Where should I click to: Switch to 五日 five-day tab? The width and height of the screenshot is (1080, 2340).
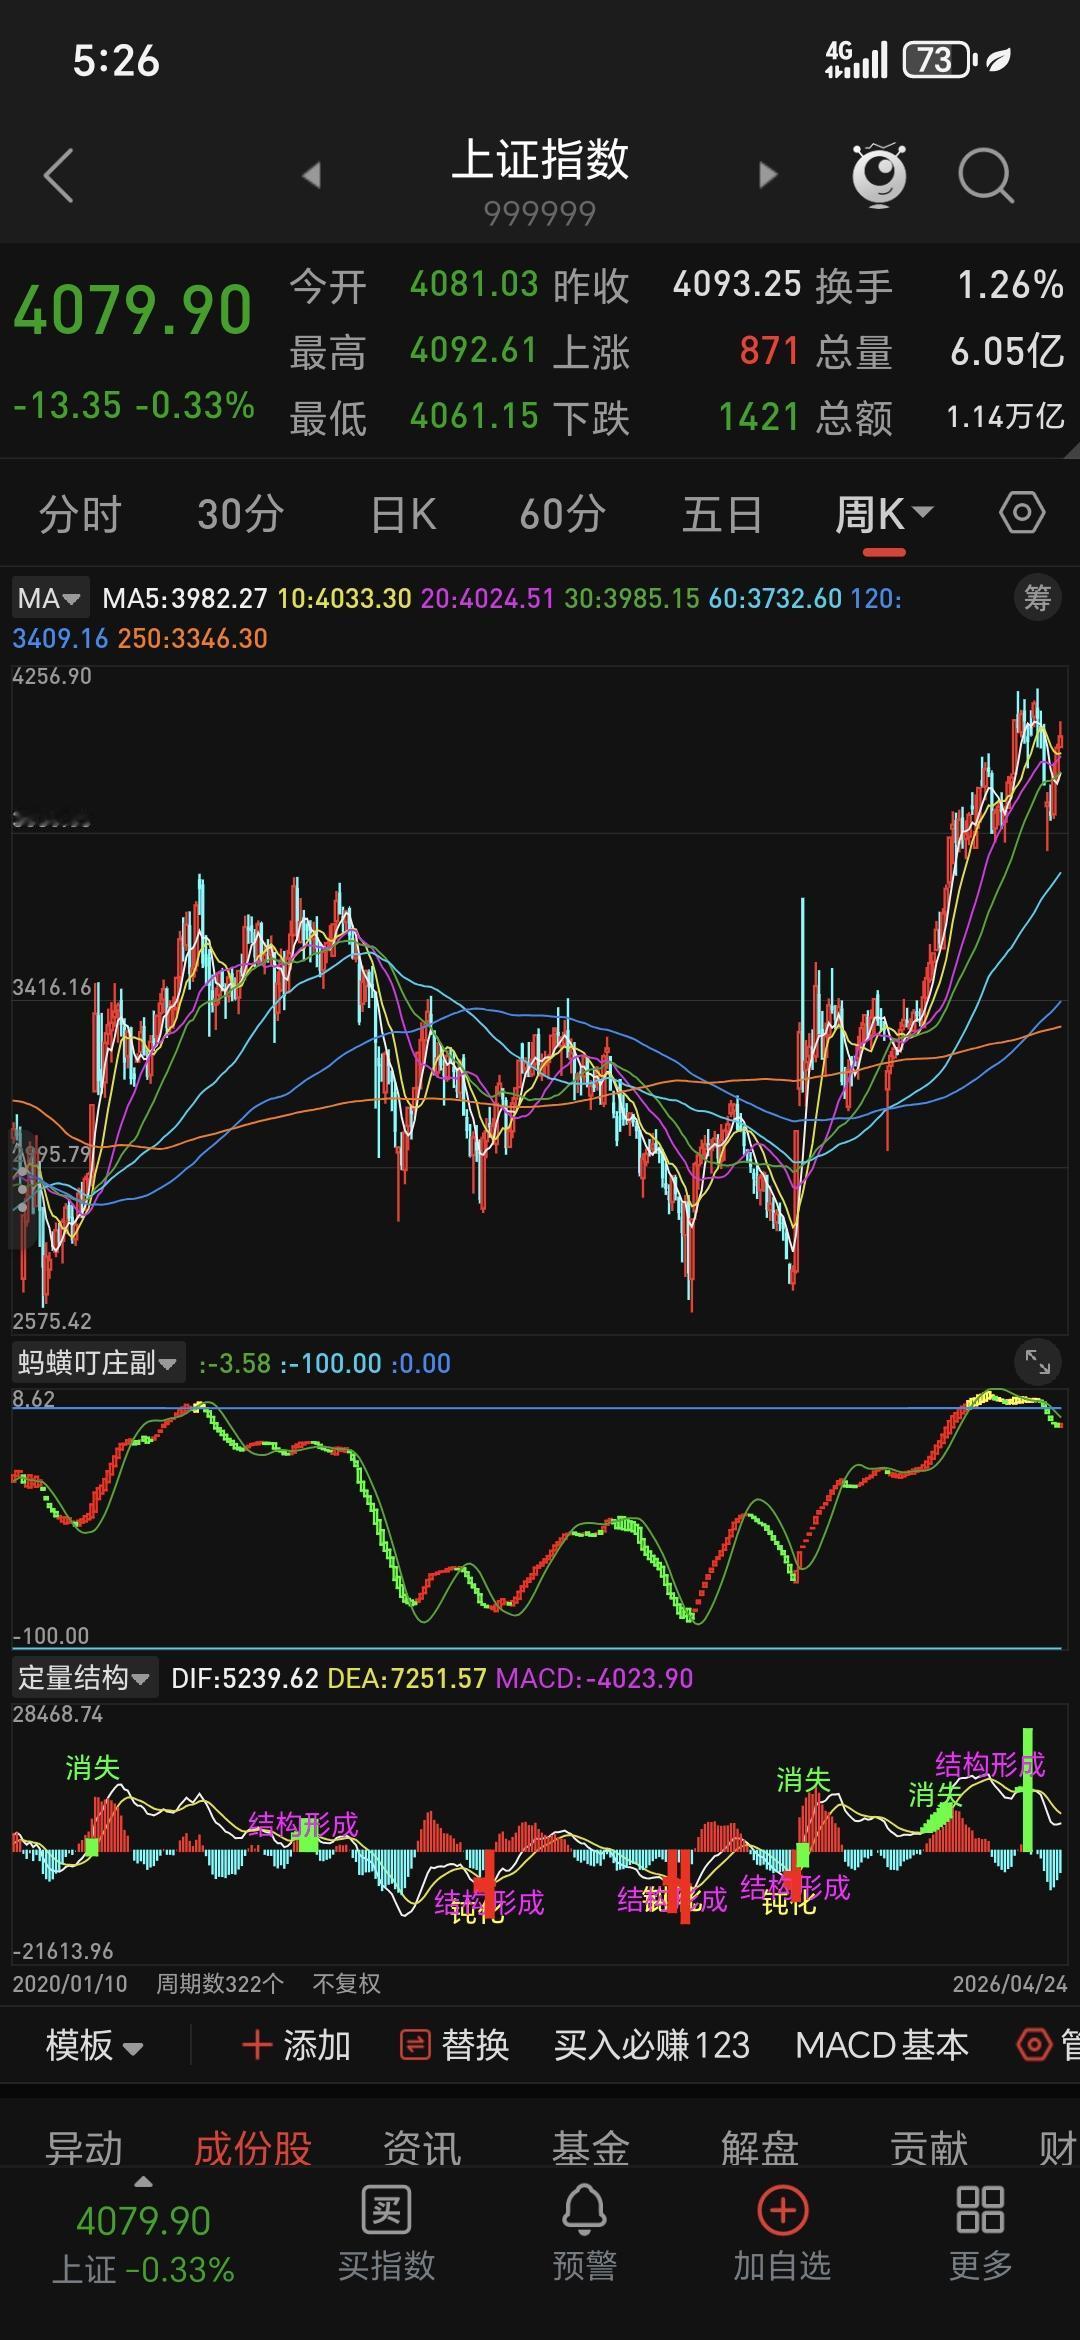[722, 515]
